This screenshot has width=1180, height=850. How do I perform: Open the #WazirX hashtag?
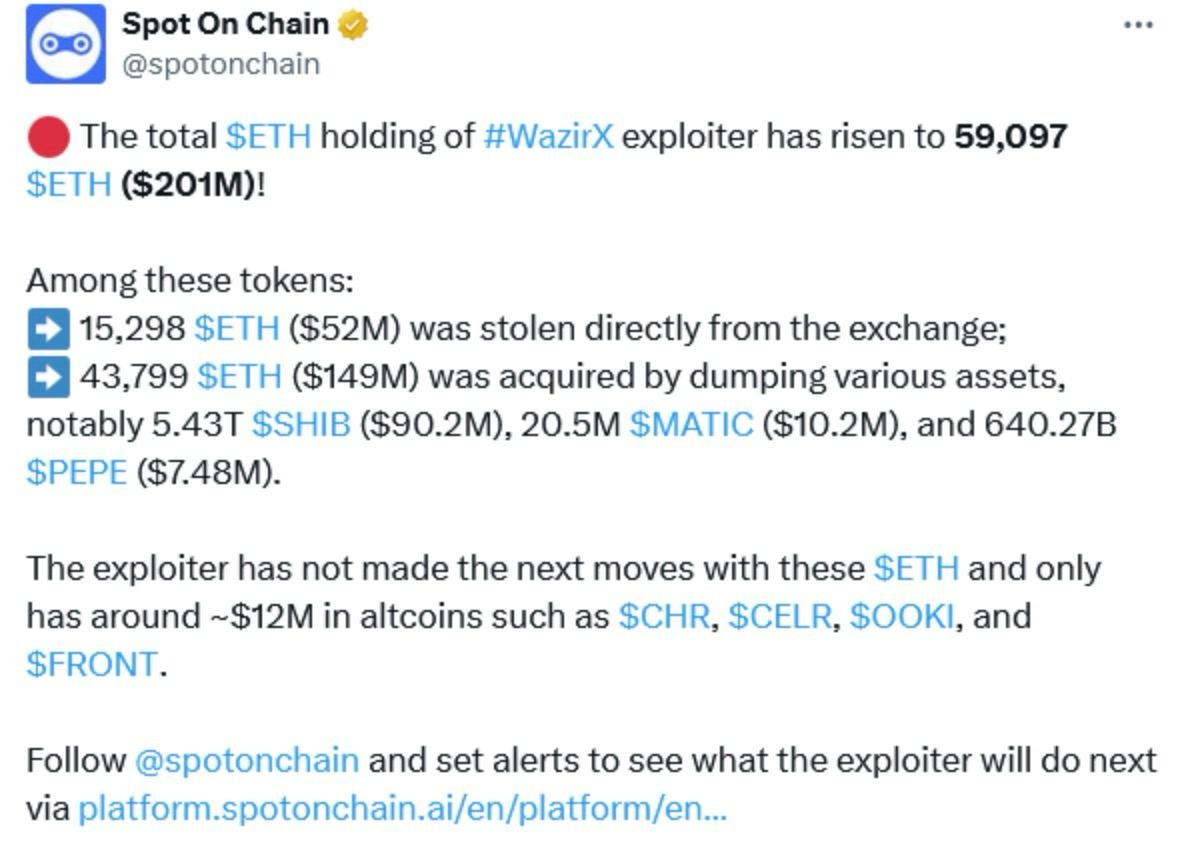[x=547, y=136]
